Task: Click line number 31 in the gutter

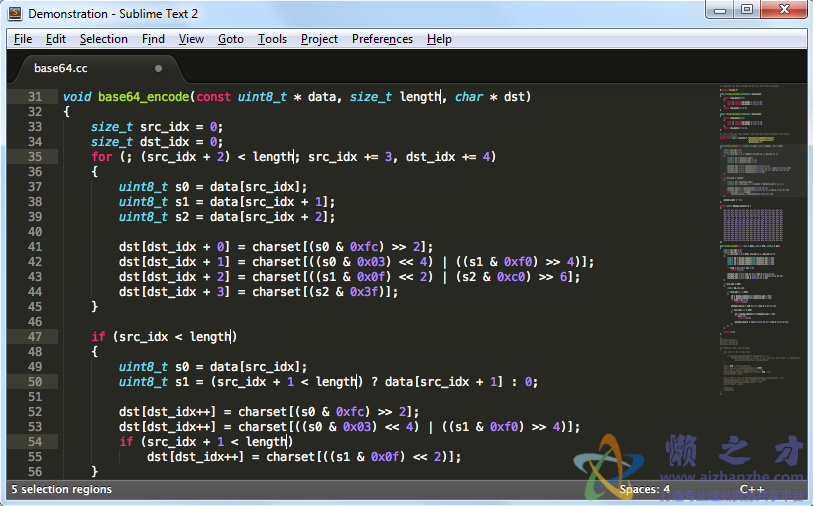Action: [35, 97]
